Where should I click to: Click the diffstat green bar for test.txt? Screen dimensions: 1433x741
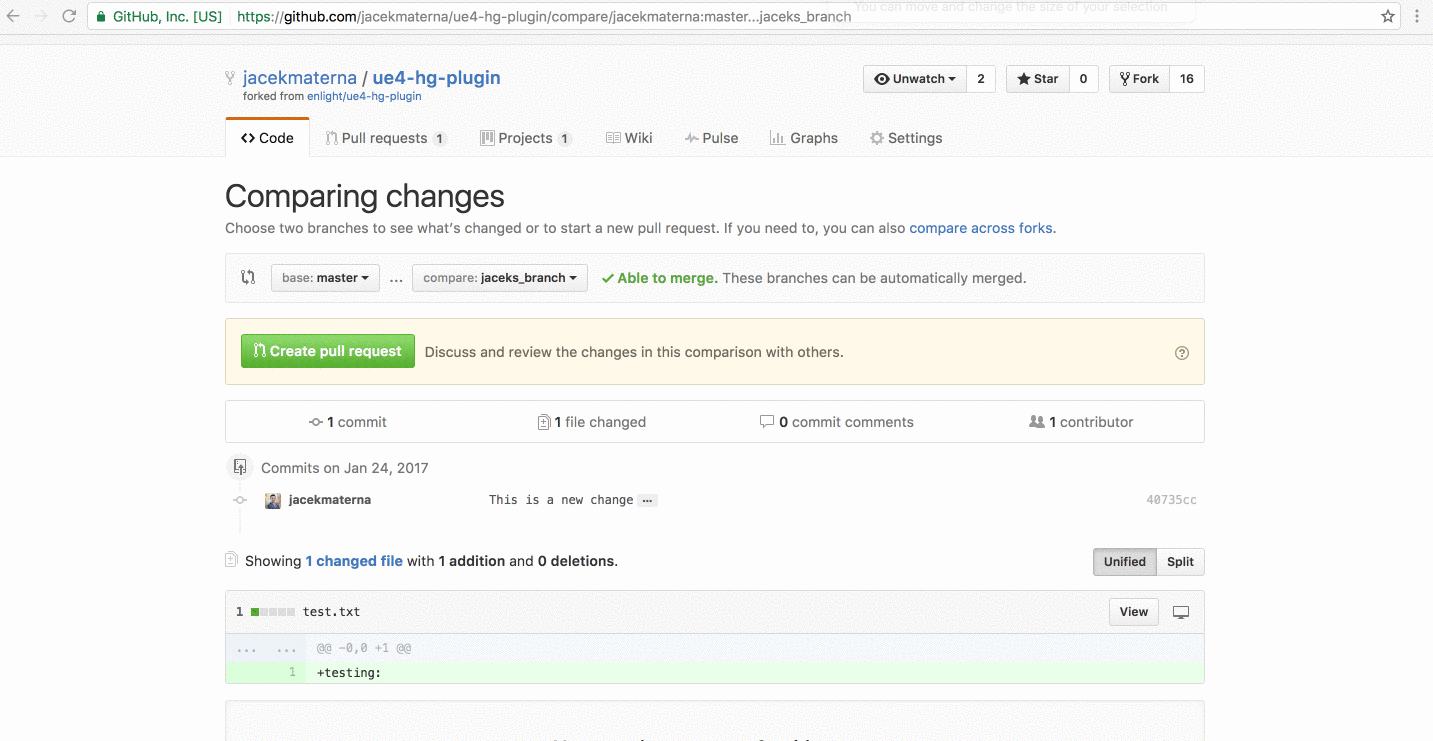(x=273, y=612)
